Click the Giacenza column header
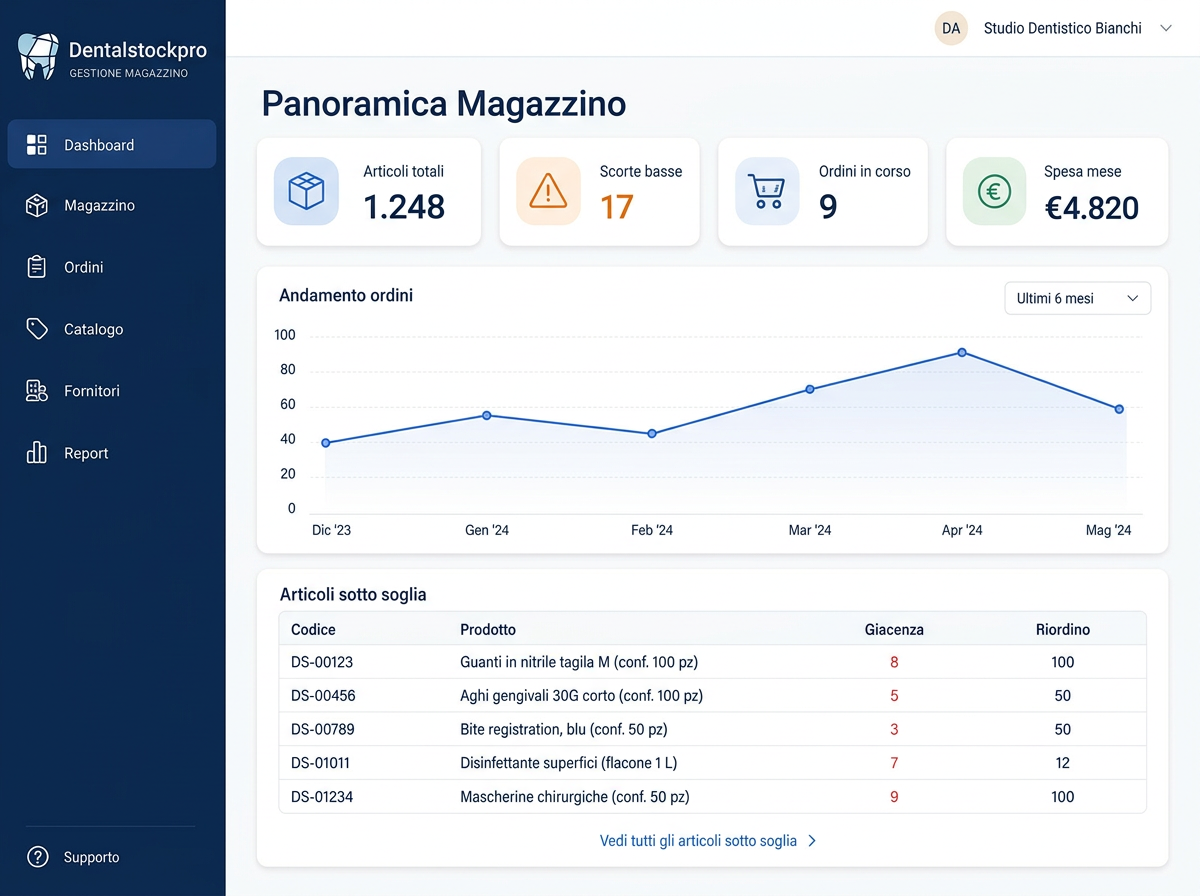The width and height of the screenshot is (1200, 896). [894, 630]
